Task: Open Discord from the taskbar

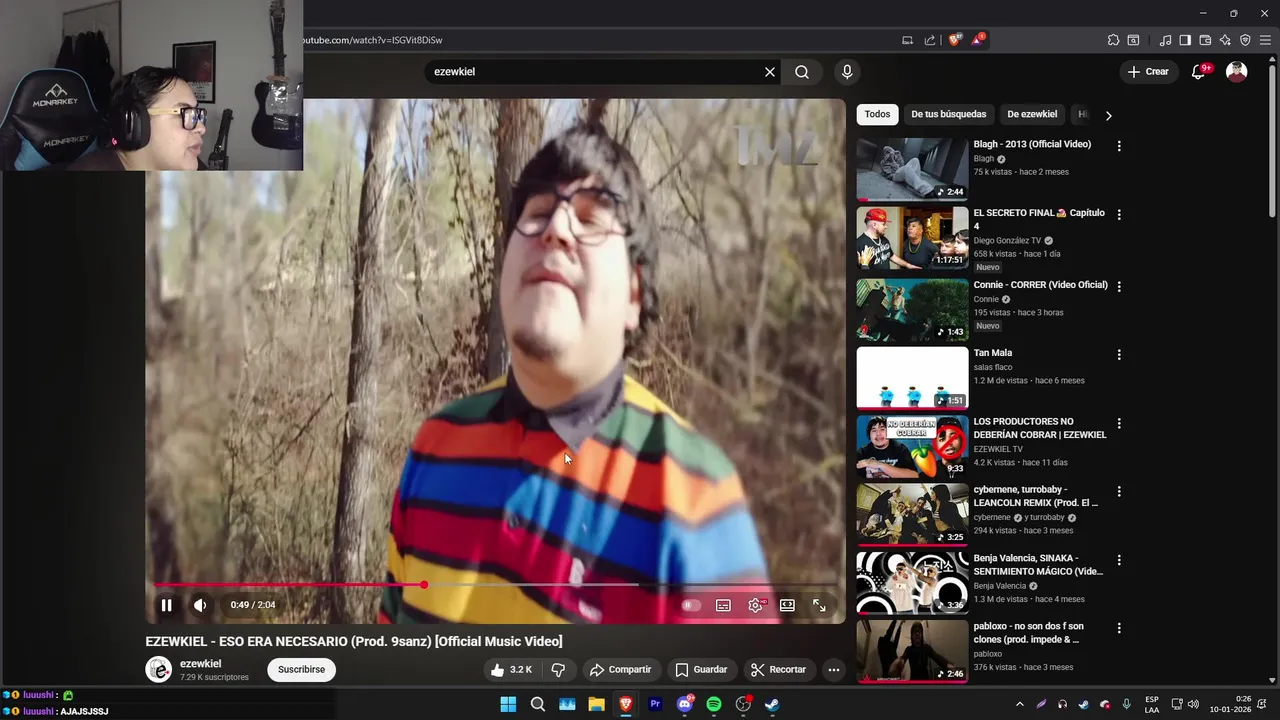Action: click(x=685, y=704)
